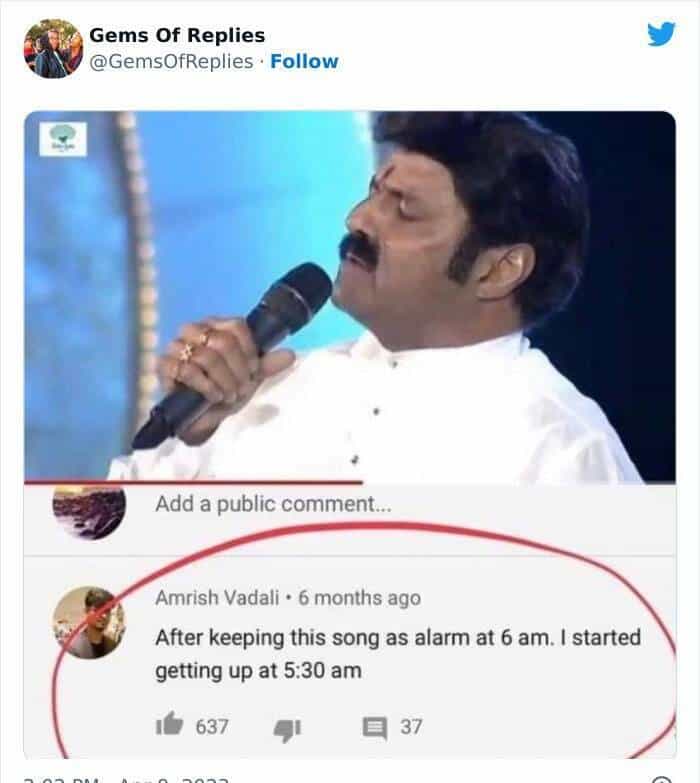Click the user avatar beside comment box
Screen dimensions: 700x783
[89, 512]
